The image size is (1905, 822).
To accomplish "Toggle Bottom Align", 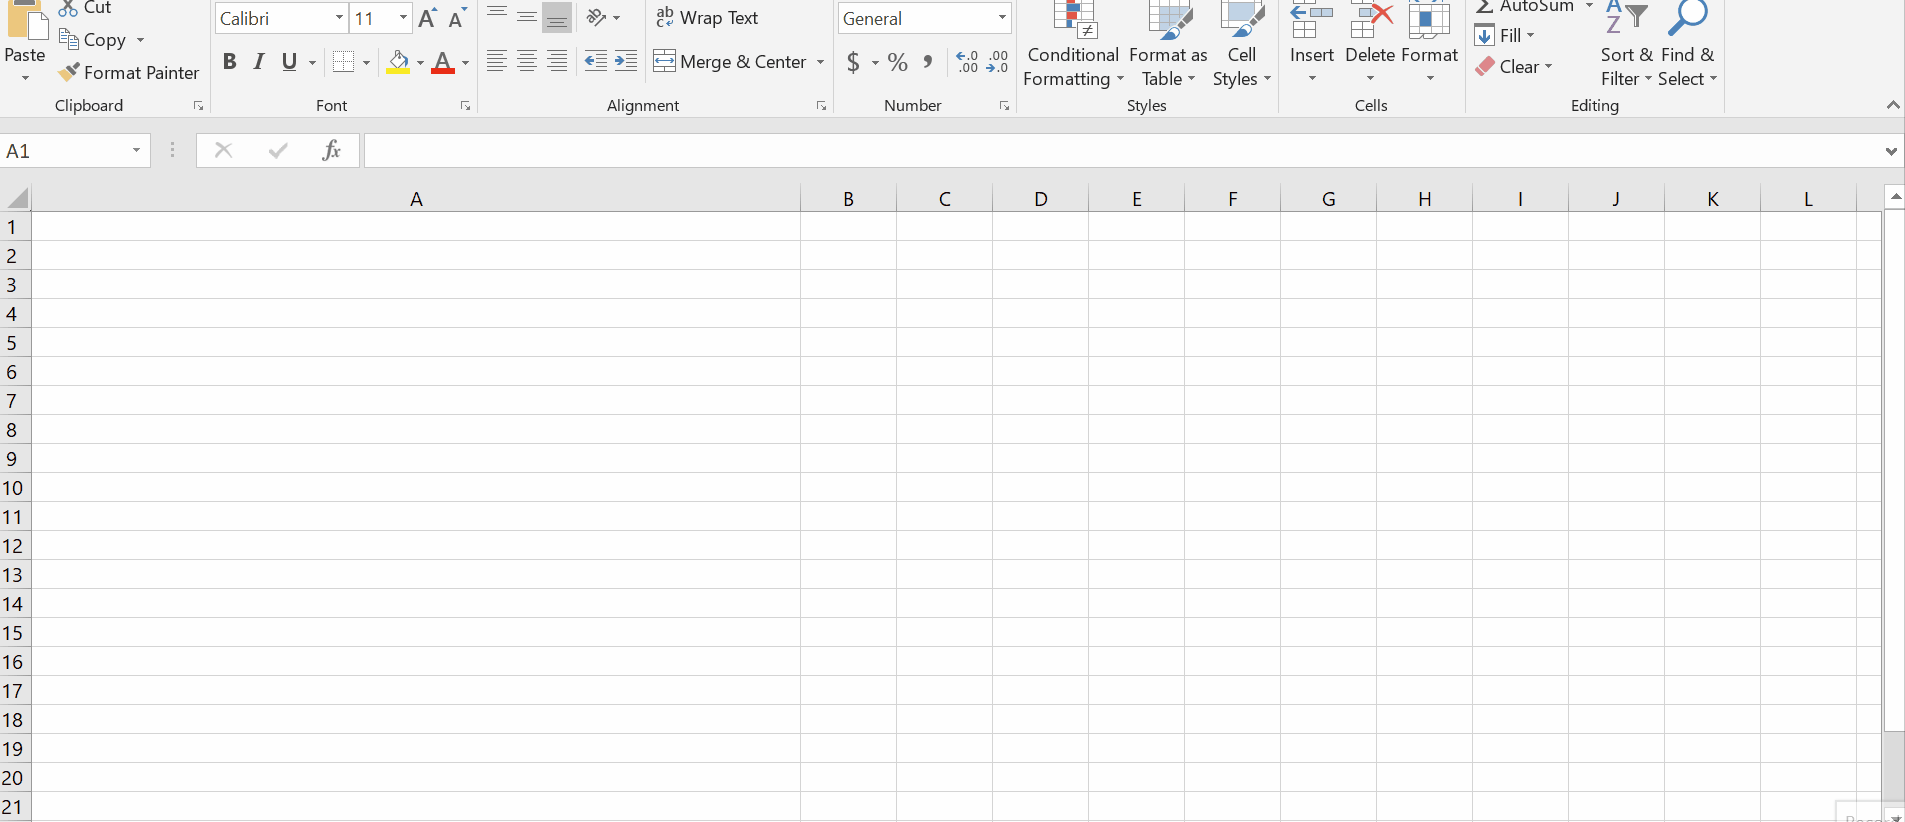I will (557, 17).
